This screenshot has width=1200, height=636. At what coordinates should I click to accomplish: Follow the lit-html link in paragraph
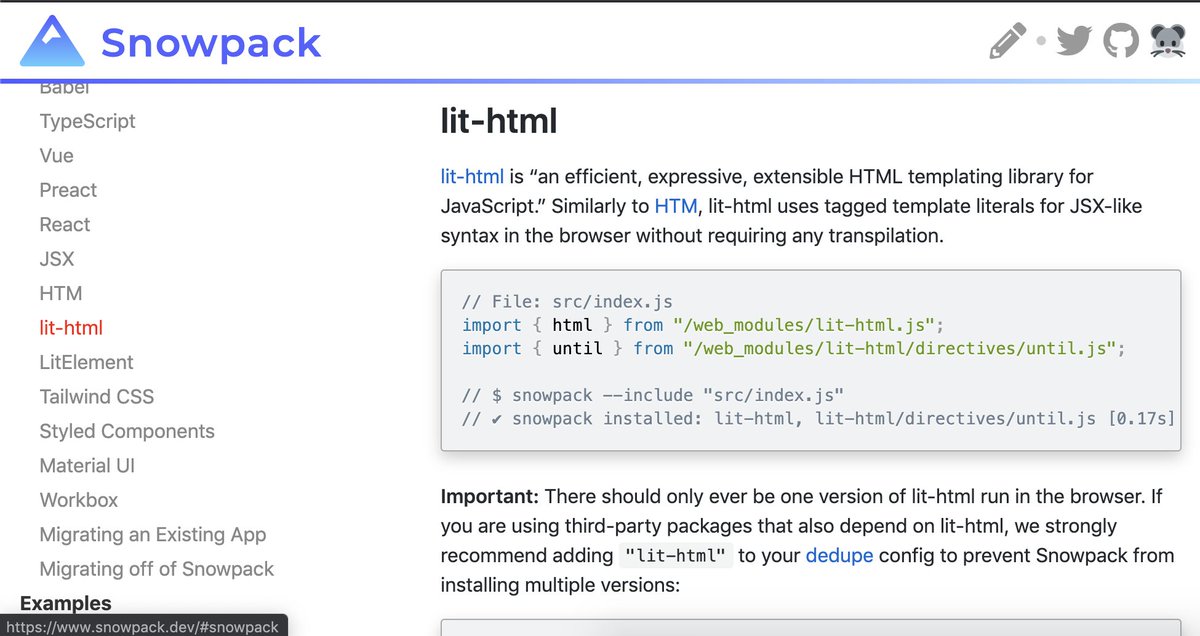(x=472, y=178)
